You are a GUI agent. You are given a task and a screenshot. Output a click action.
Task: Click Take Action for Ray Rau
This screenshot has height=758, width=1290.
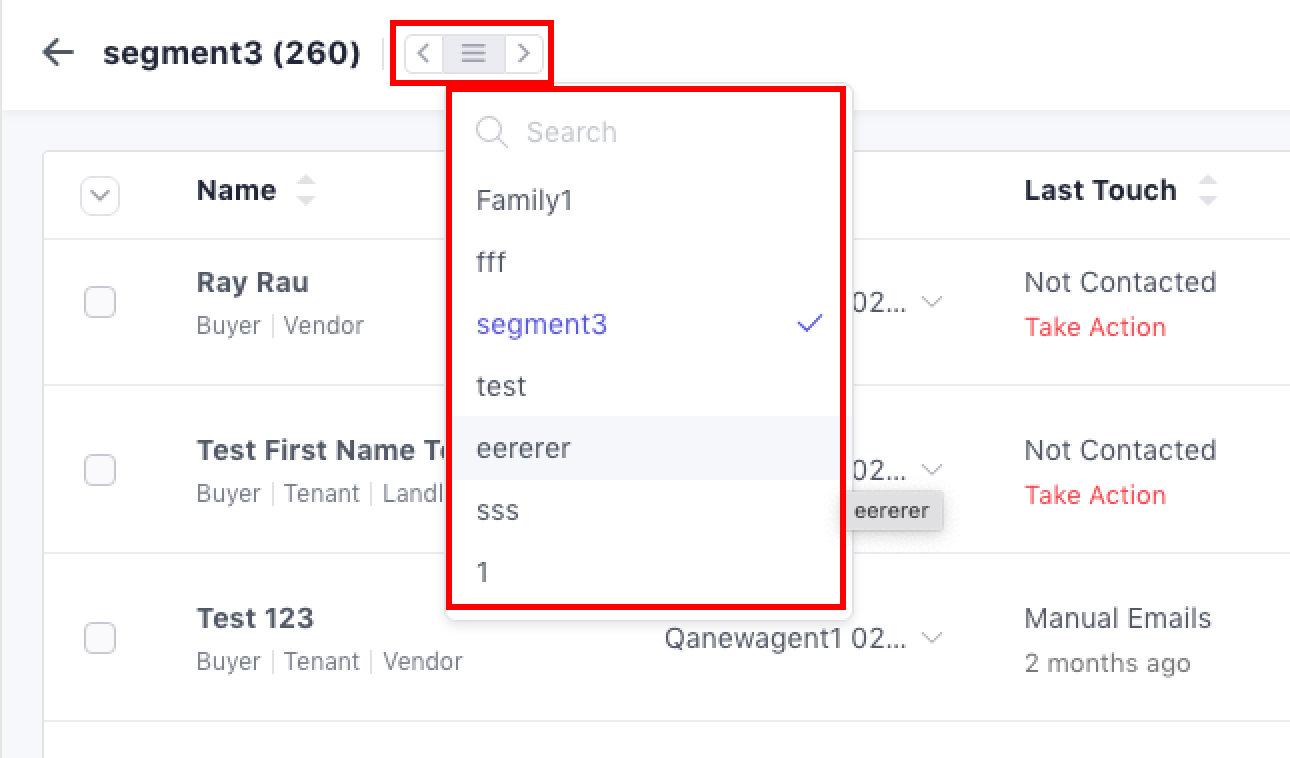(x=1095, y=327)
